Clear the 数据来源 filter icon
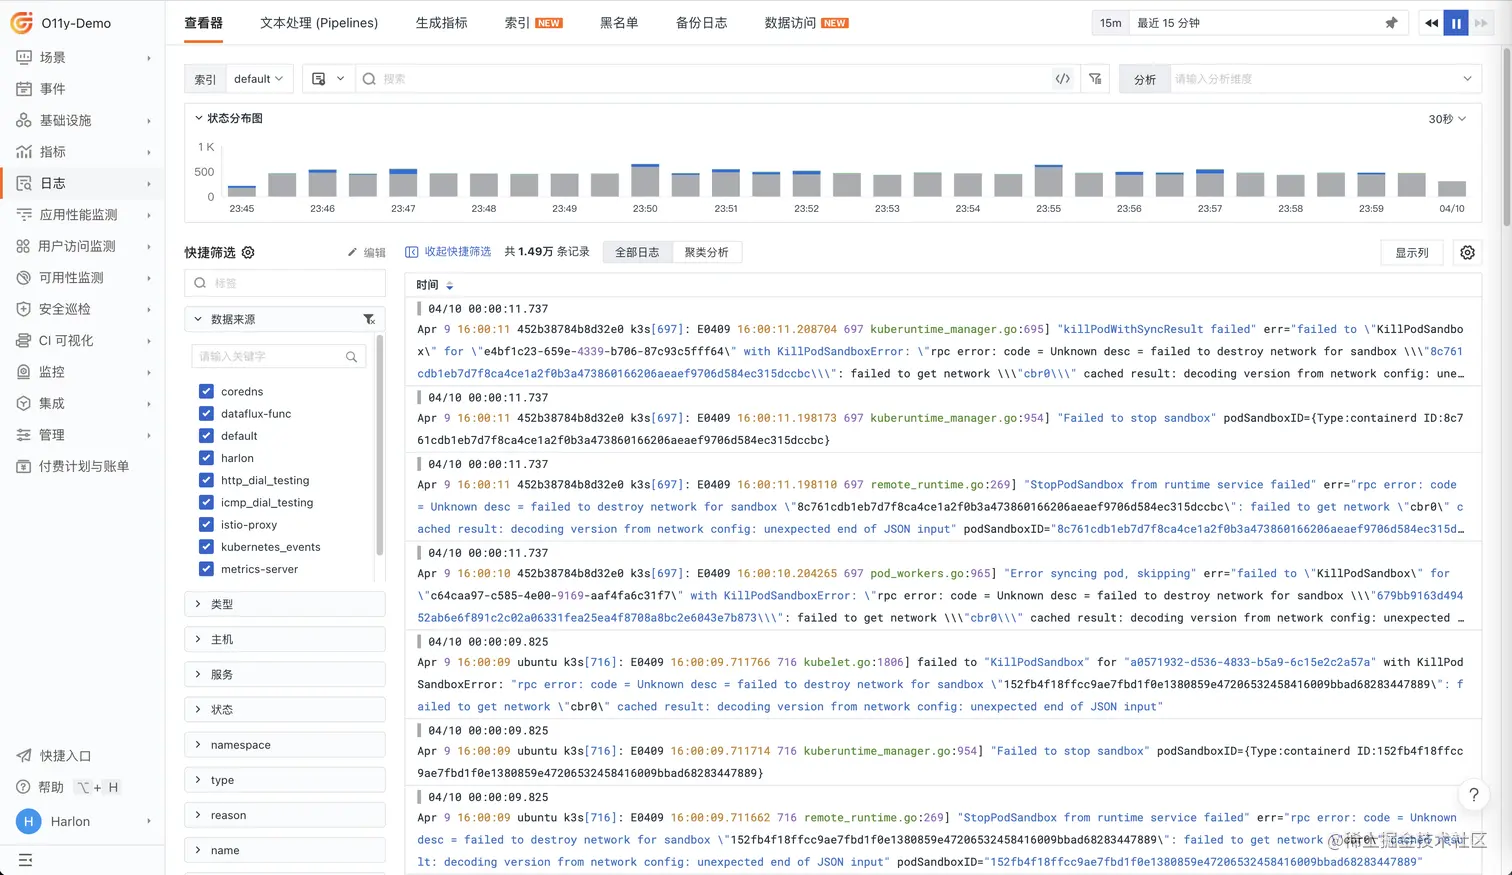This screenshot has height=875, width=1512. click(369, 319)
